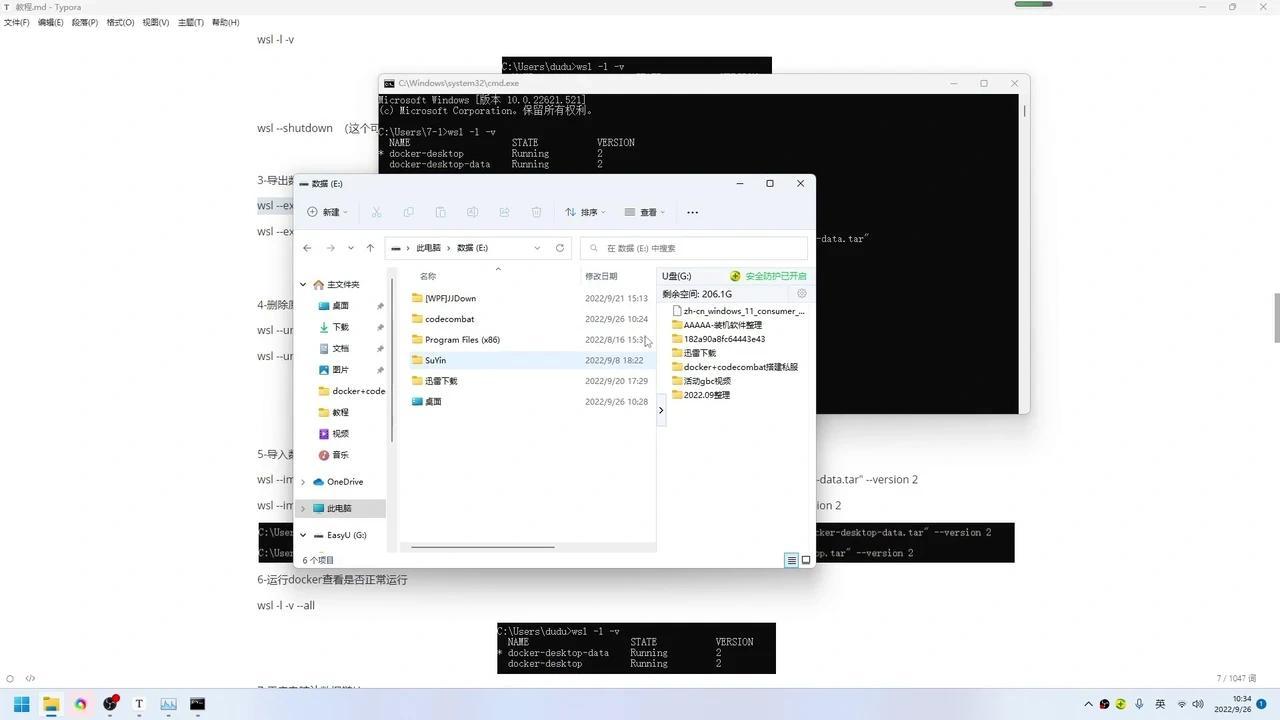This screenshot has height=720, width=1280.
Task: Switch to thumbnail view using status bar toggle
Action: tap(805, 560)
